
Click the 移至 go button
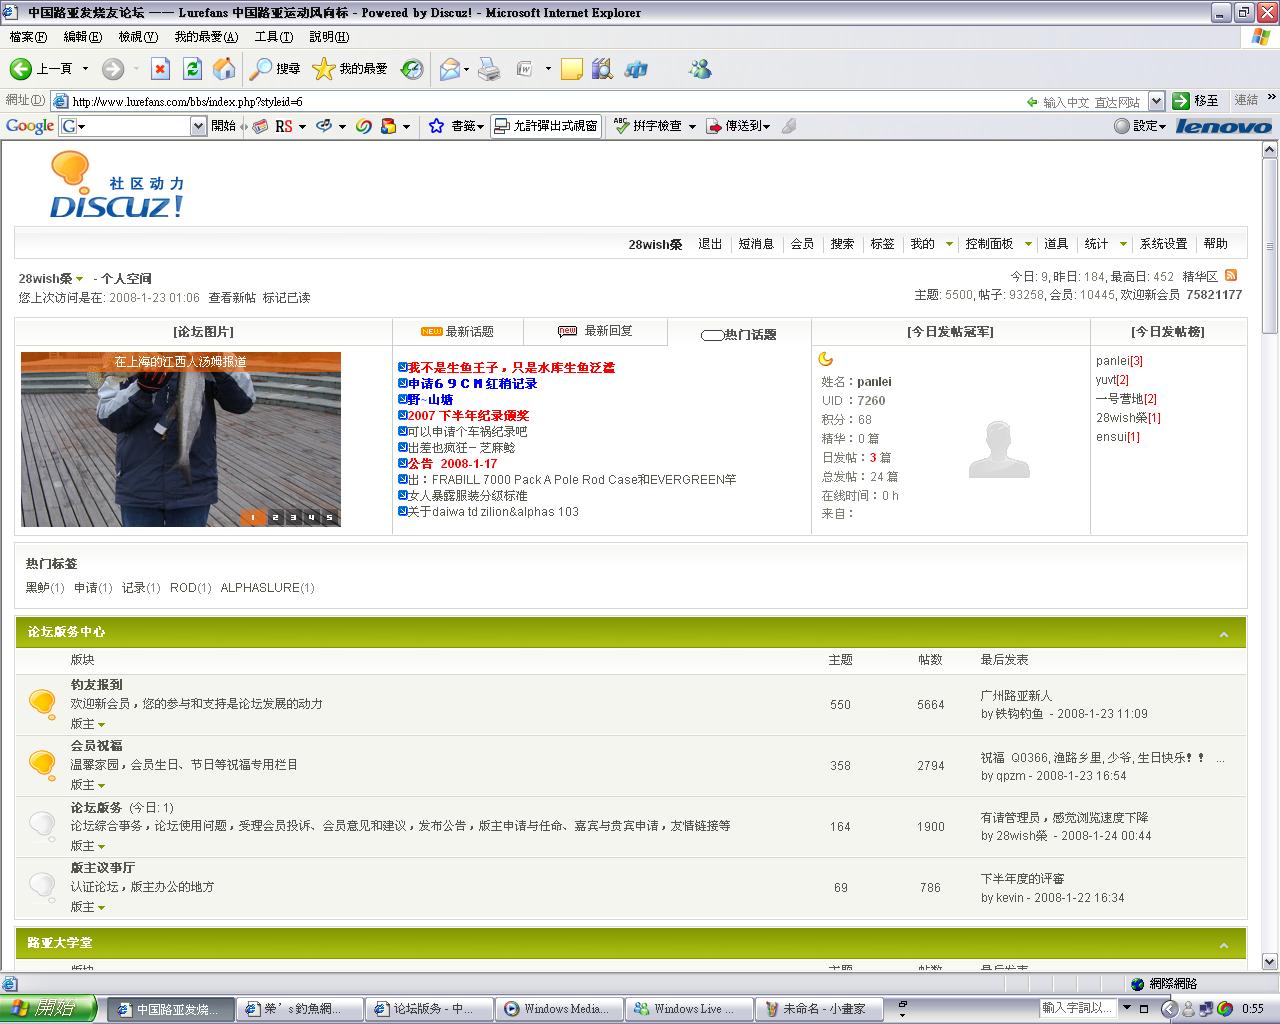pyautogui.click(x=1196, y=101)
